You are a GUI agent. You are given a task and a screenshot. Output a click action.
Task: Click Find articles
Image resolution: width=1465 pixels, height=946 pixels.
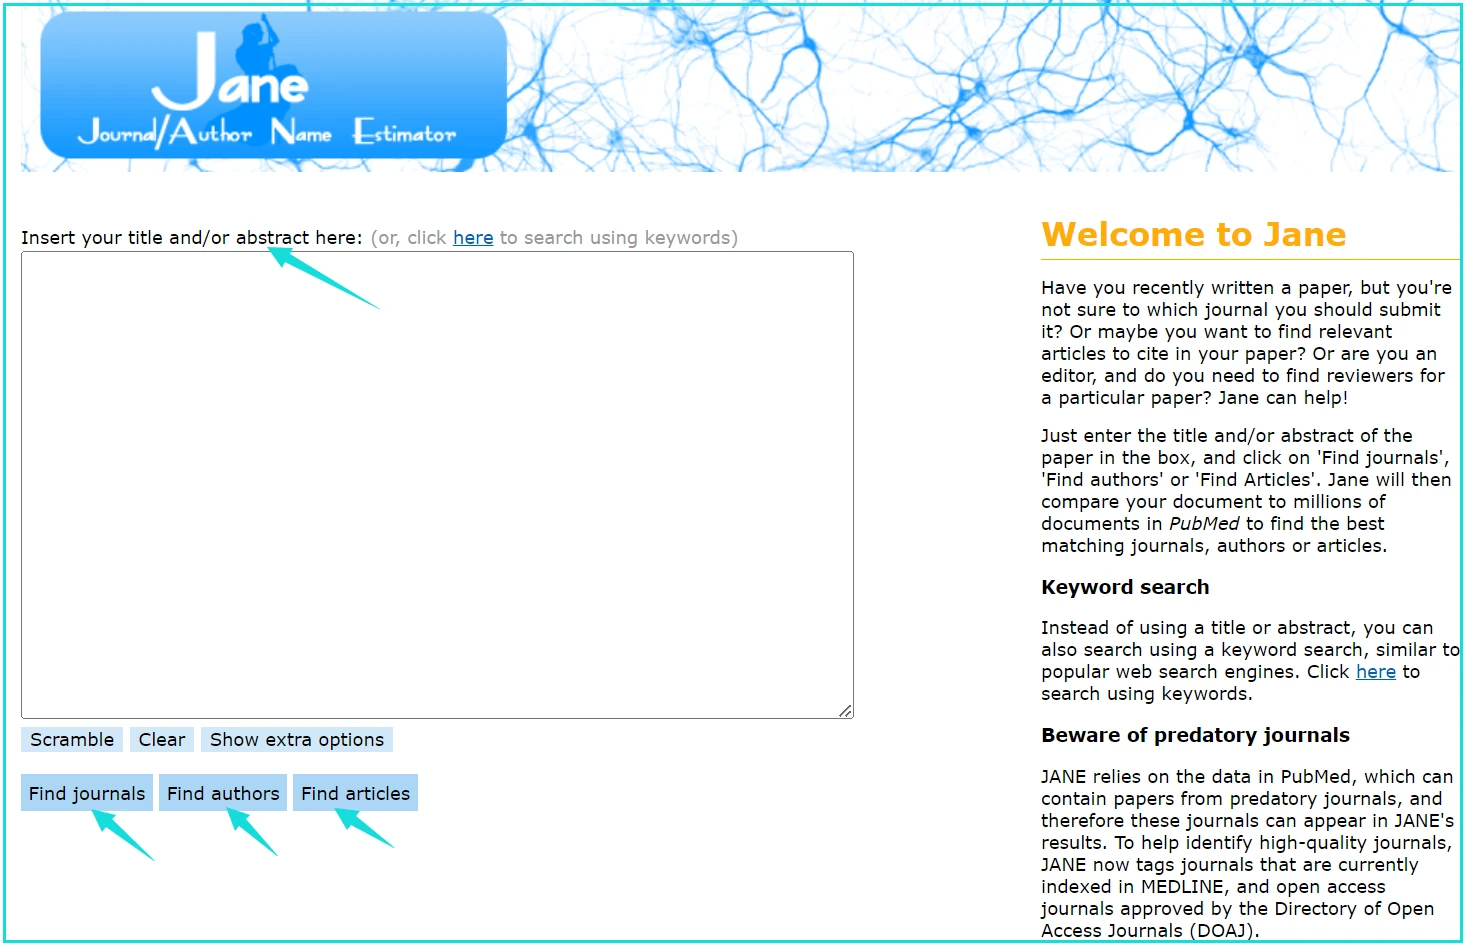(356, 793)
